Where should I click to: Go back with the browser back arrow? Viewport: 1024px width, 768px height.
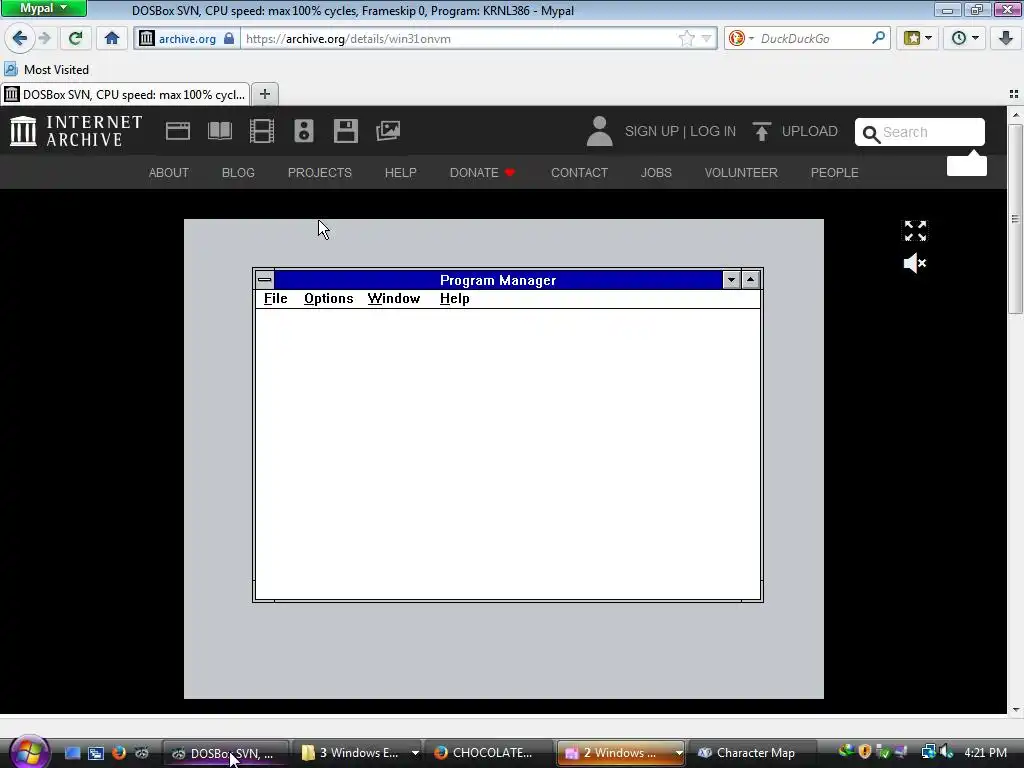20,38
